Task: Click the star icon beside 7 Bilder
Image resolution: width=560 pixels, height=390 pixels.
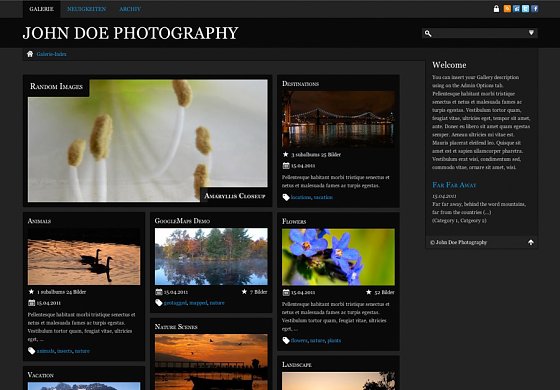Action: point(244,292)
